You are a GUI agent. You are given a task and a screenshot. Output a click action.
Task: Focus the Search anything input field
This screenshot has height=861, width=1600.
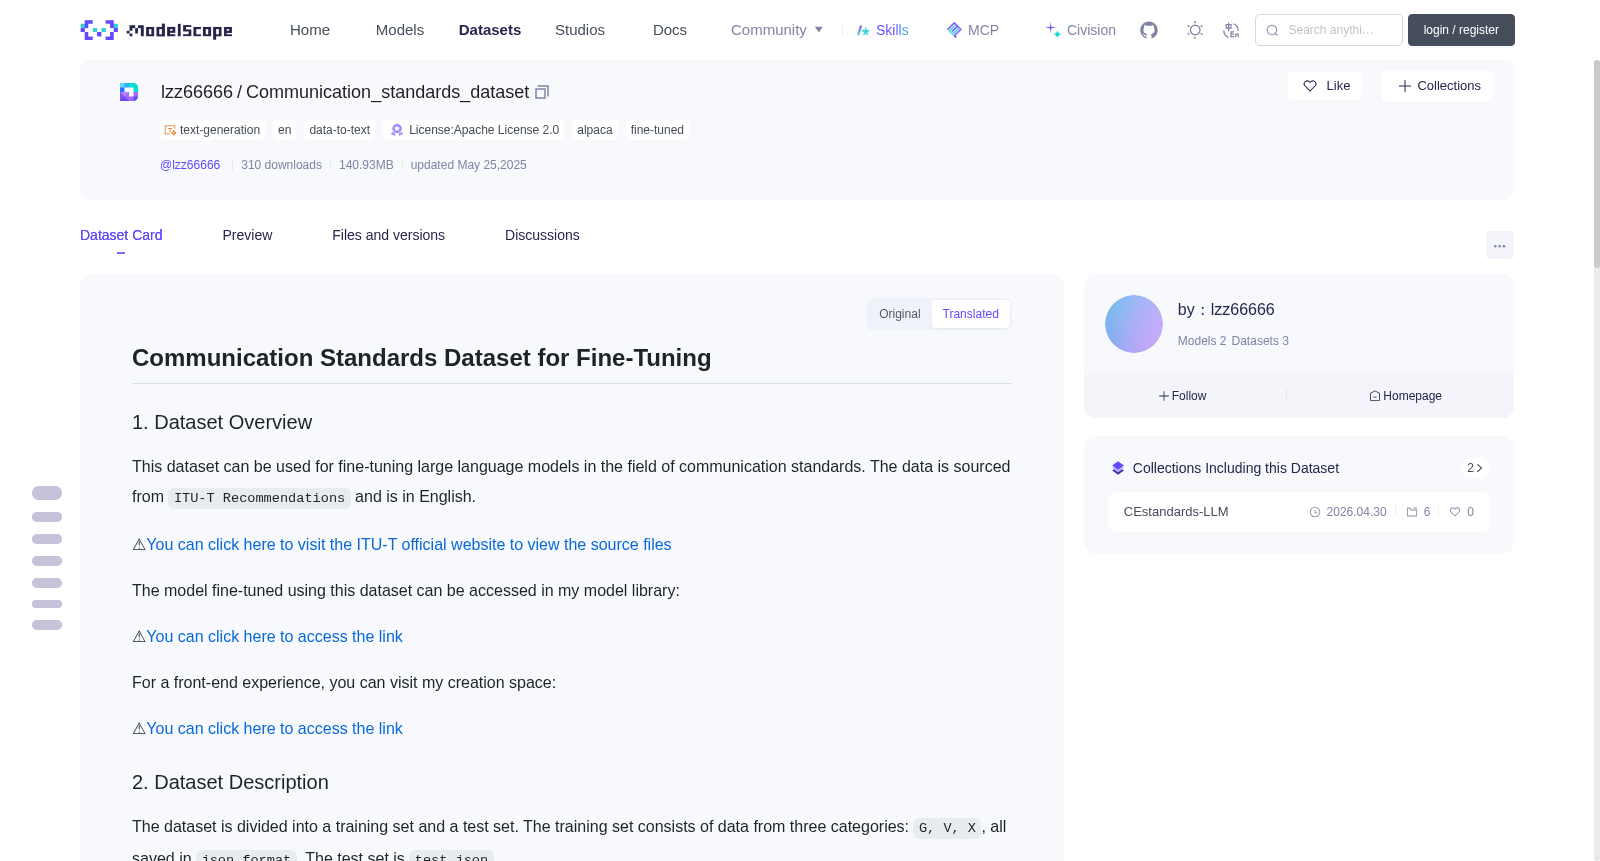point(1329,30)
